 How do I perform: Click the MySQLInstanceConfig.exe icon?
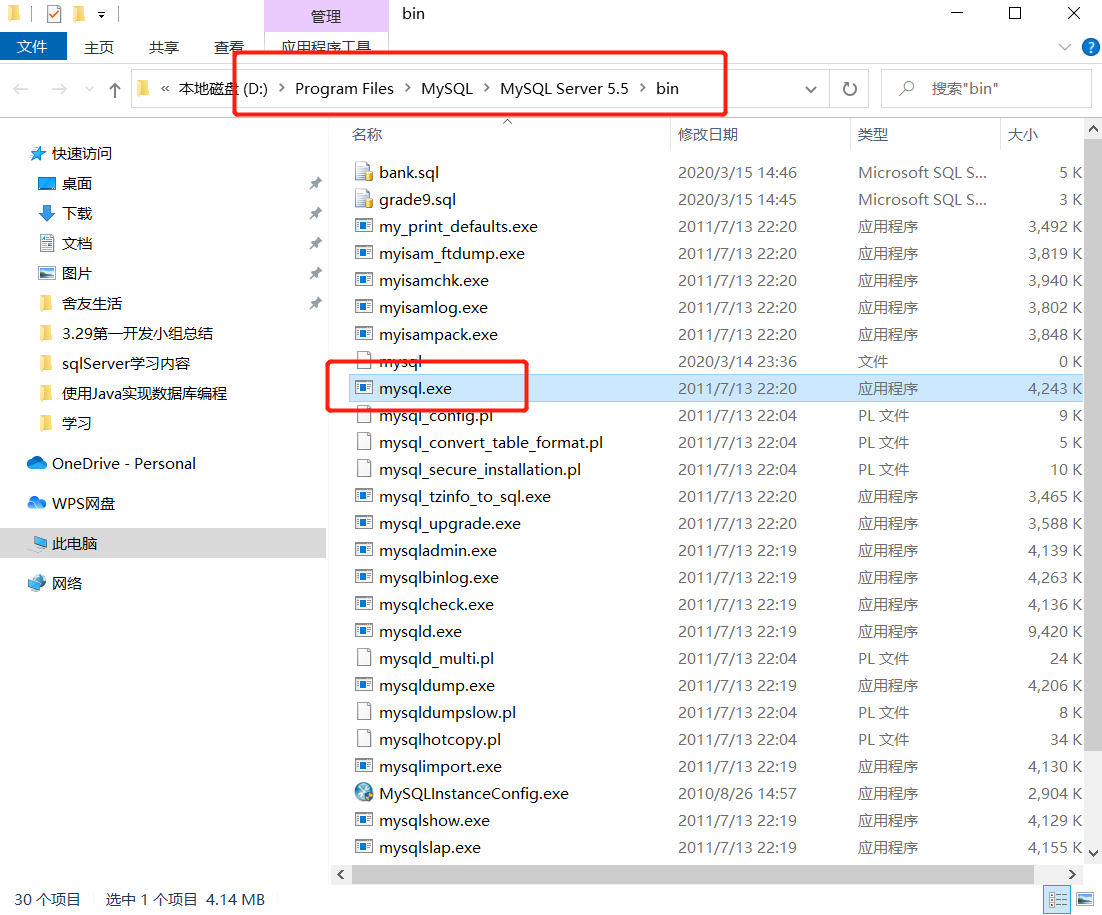[363, 793]
